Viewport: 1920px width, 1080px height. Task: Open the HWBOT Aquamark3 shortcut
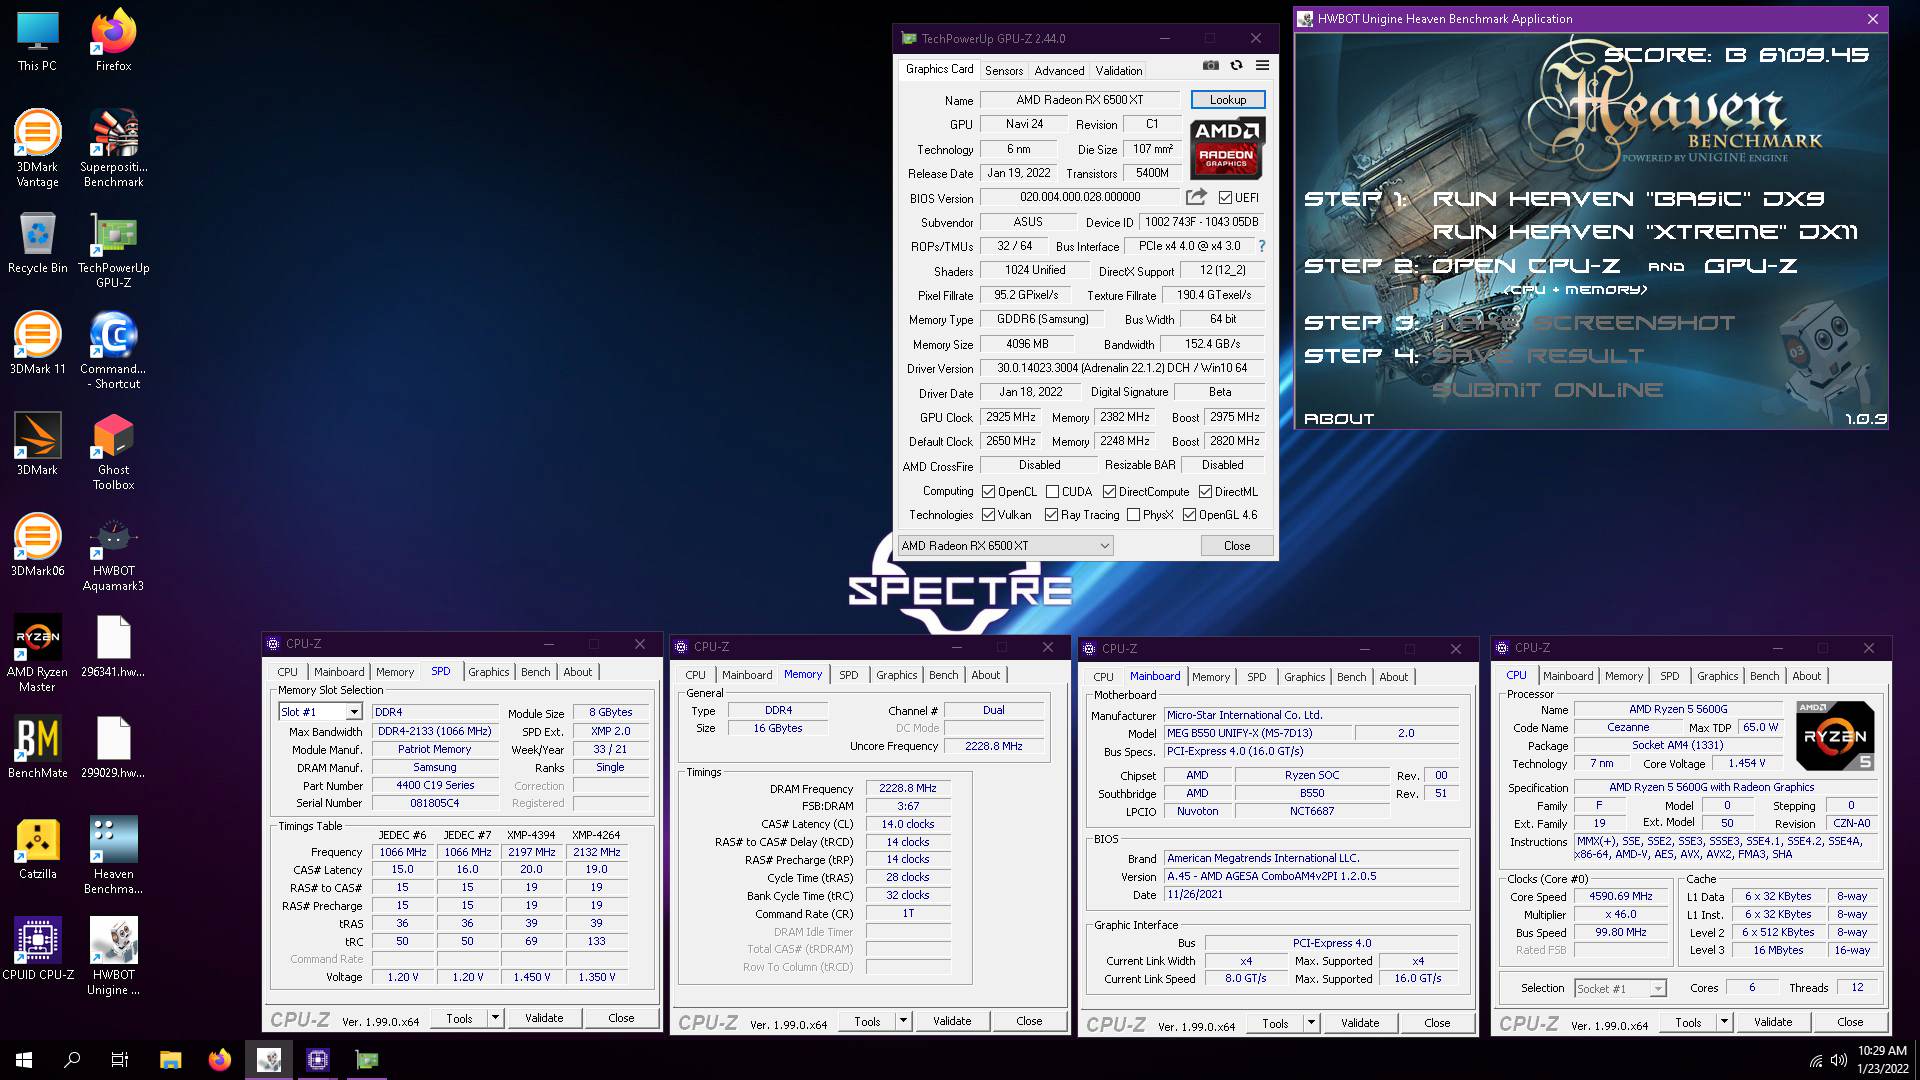[x=113, y=554]
